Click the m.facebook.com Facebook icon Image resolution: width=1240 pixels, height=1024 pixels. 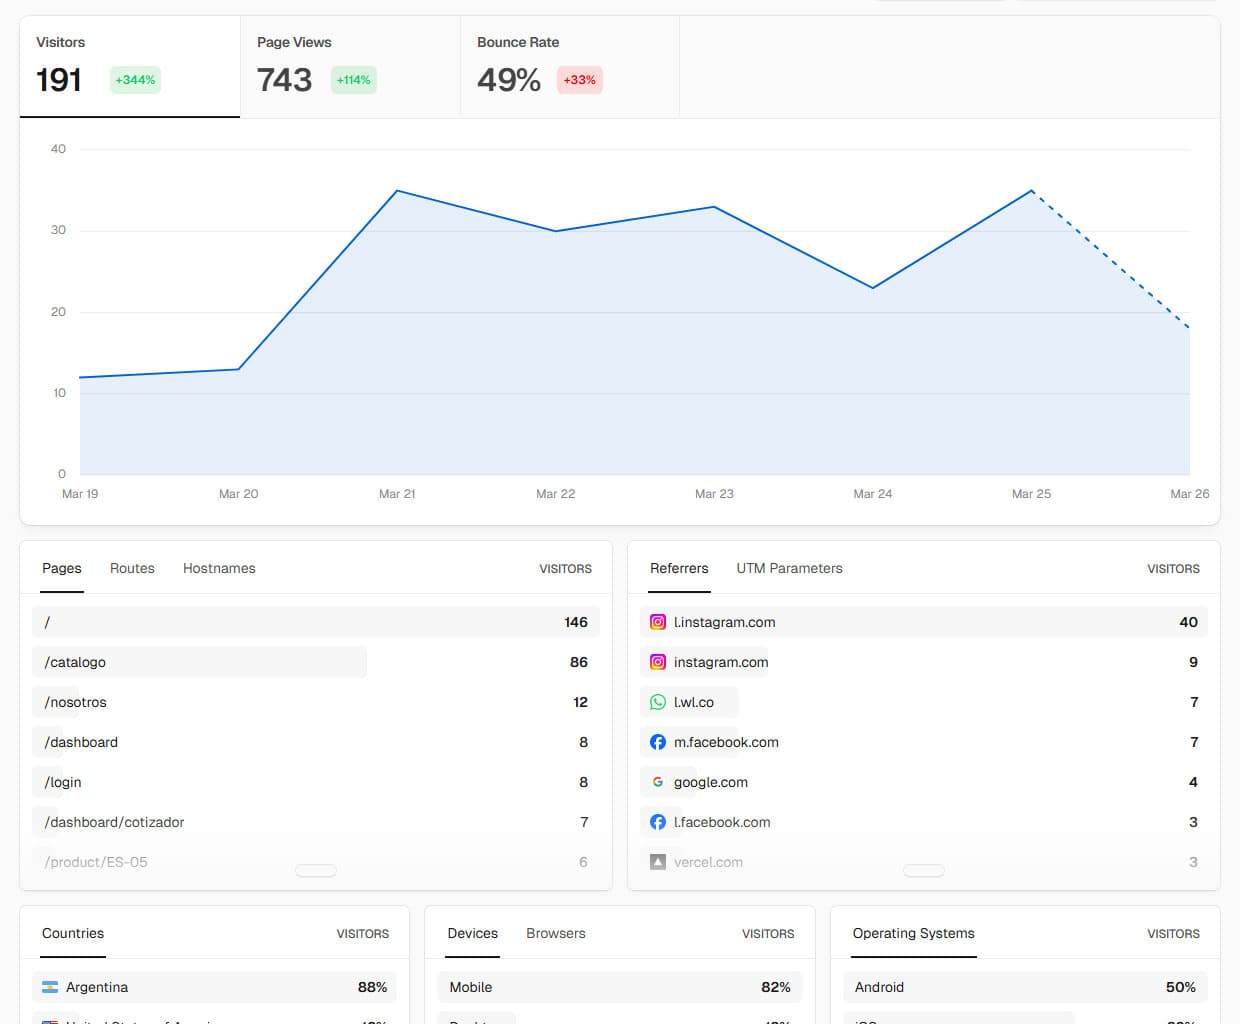[x=658, y=742]
